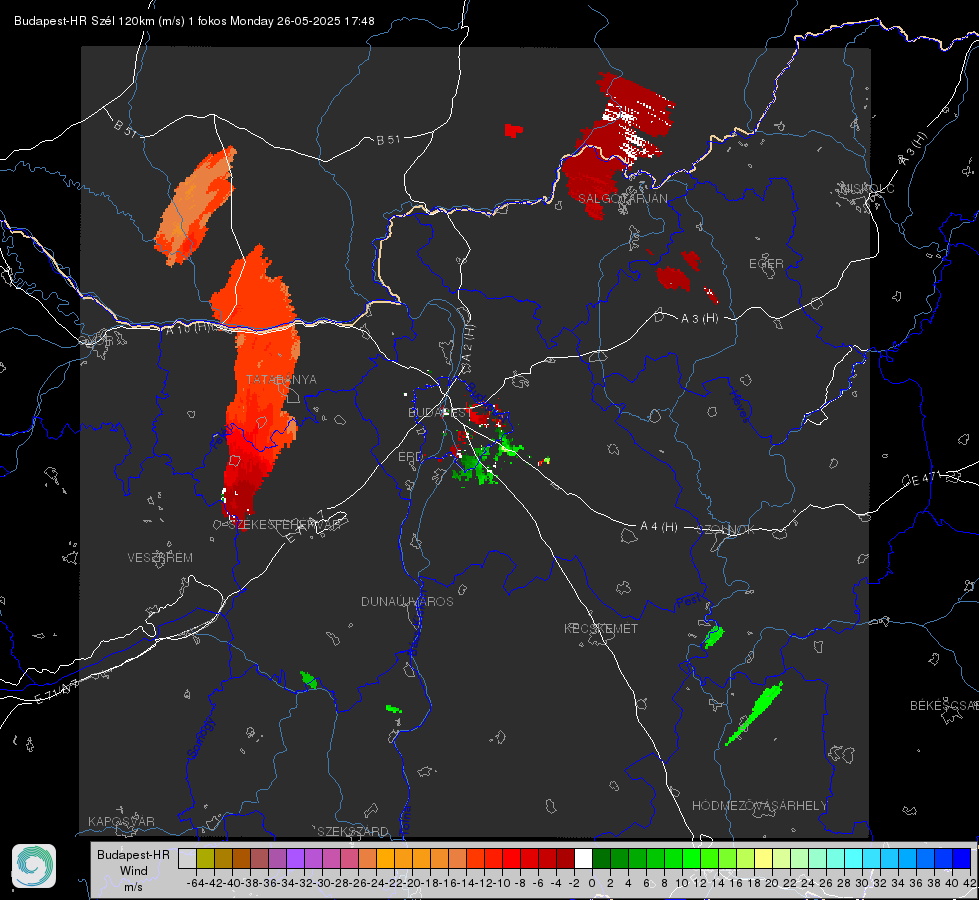Click the 'E 71/A 7' road label
This screenshot has height=900, width=979.
pos(56,692)
